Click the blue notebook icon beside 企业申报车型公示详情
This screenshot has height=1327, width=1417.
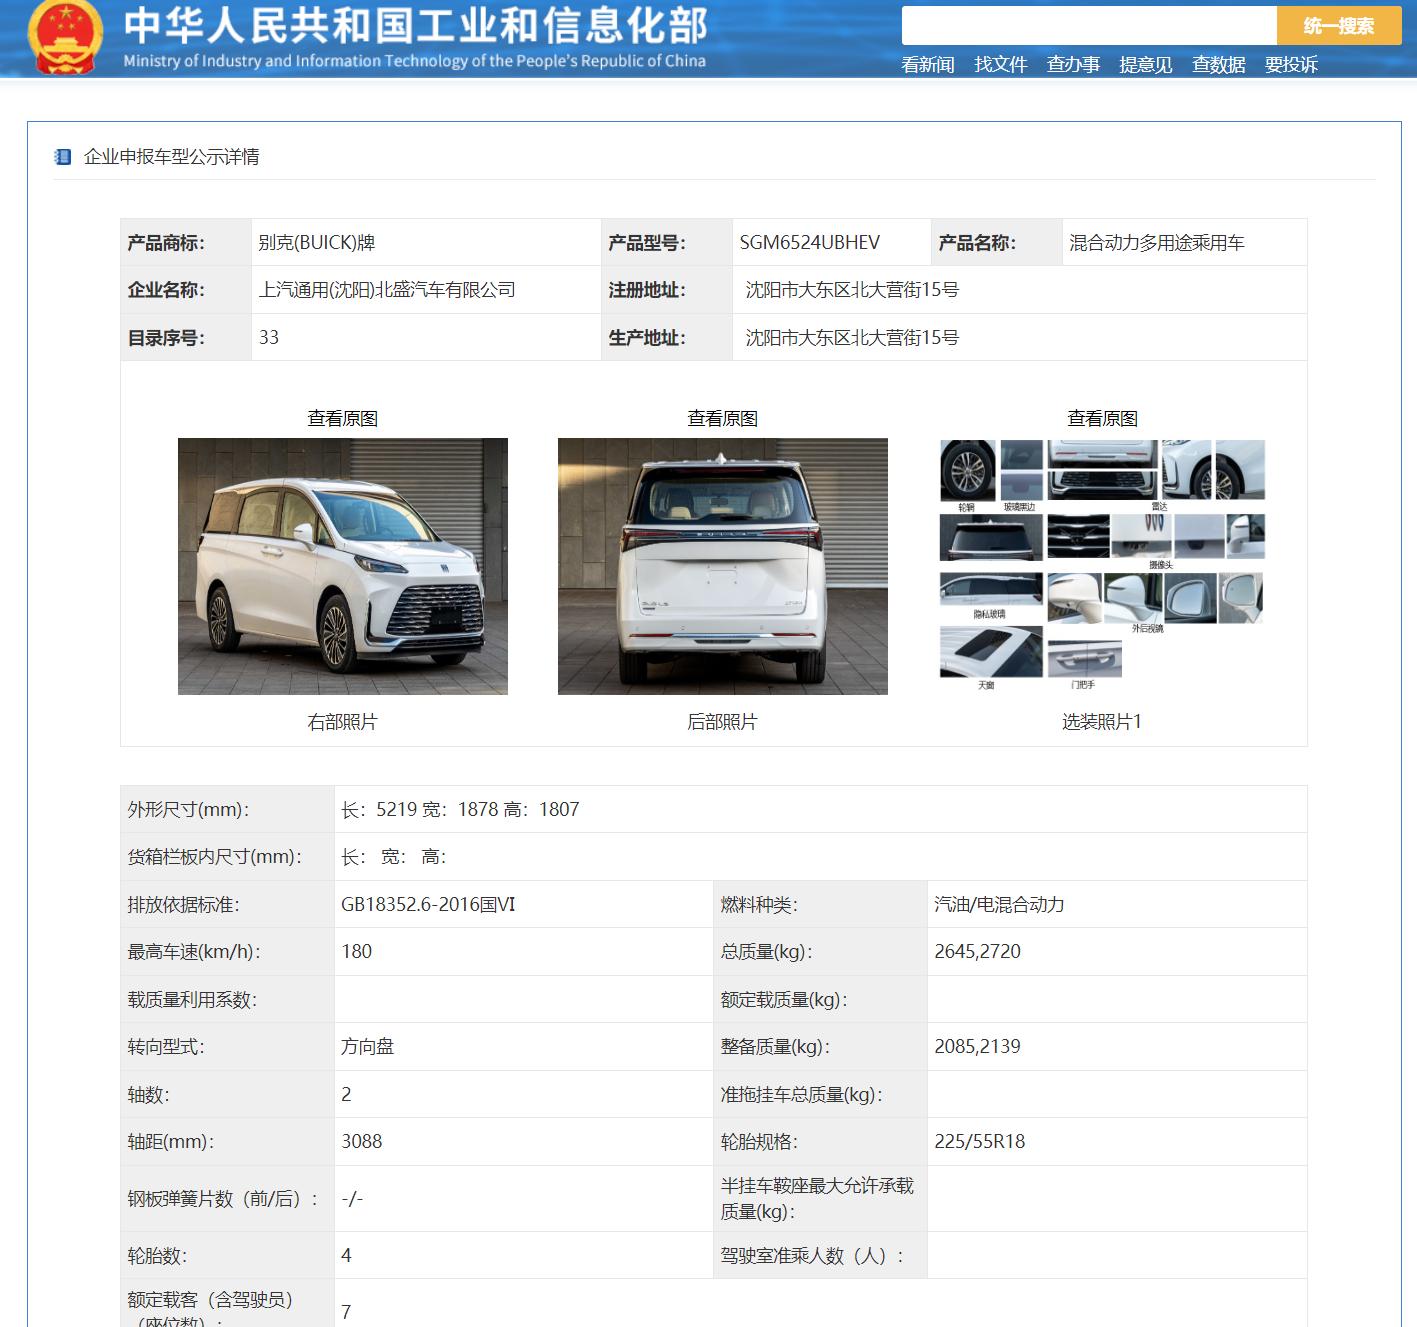pos(63,157)
